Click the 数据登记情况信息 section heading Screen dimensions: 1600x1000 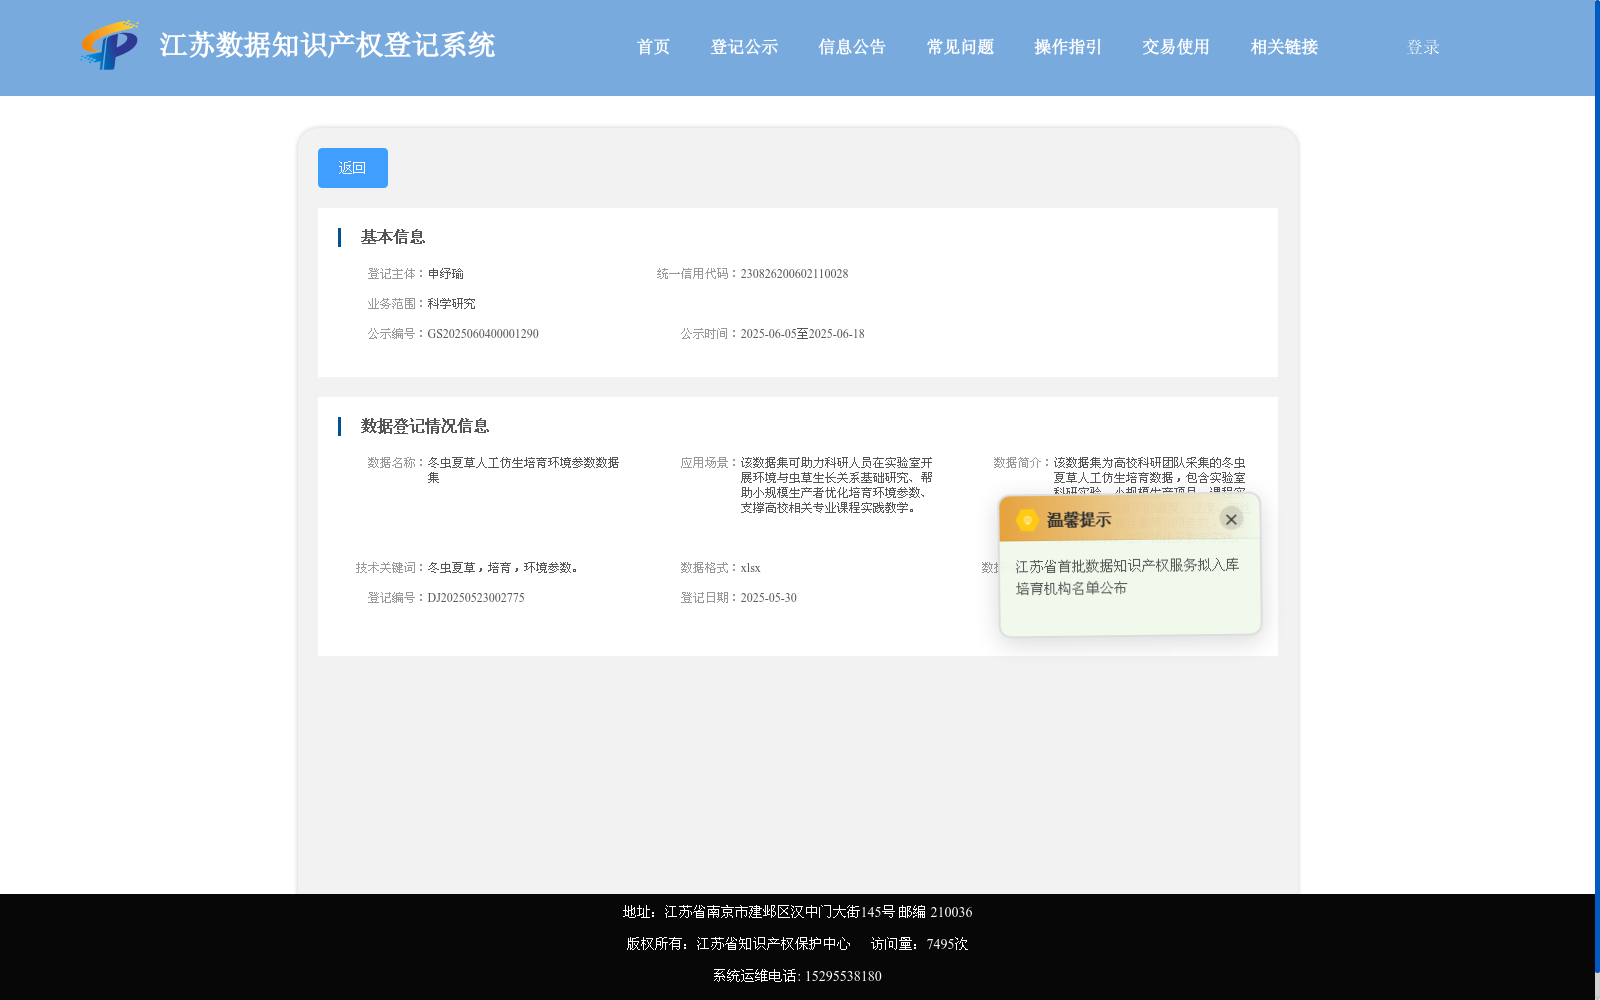click(x=425, y=426)
